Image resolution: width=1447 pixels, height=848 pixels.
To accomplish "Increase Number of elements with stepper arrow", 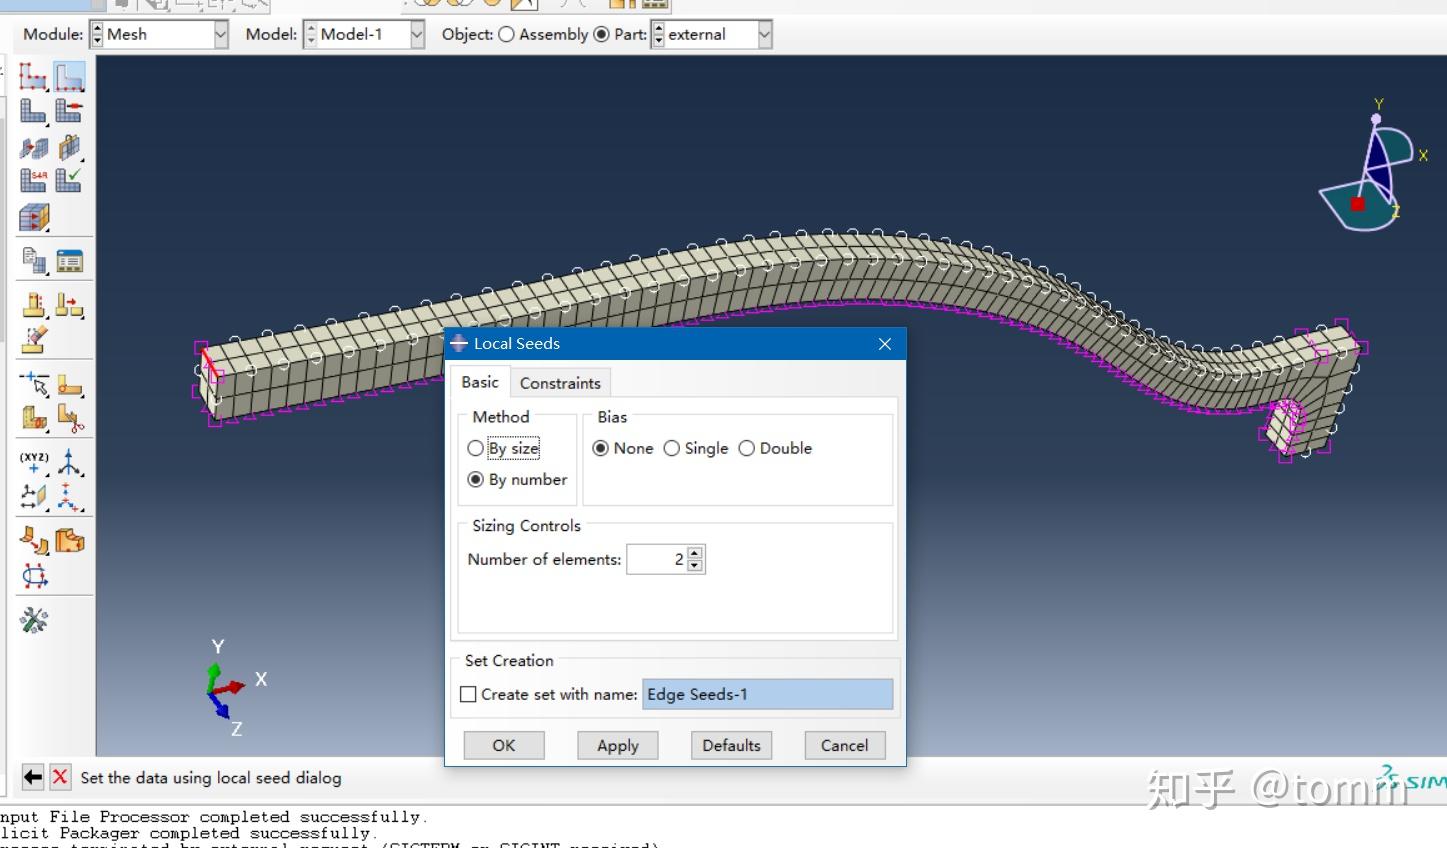I will point(694,553).
